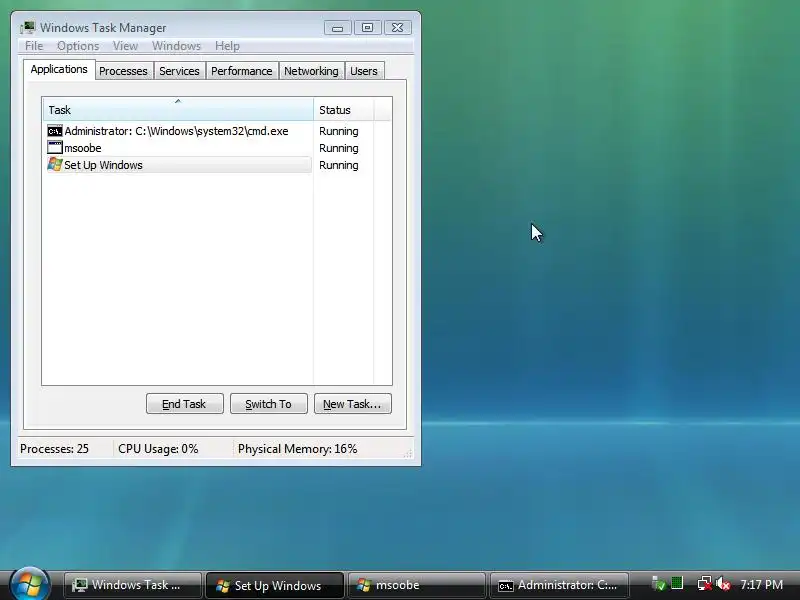Sort by the Task column header
800x600 pixels.
point(178,109)
